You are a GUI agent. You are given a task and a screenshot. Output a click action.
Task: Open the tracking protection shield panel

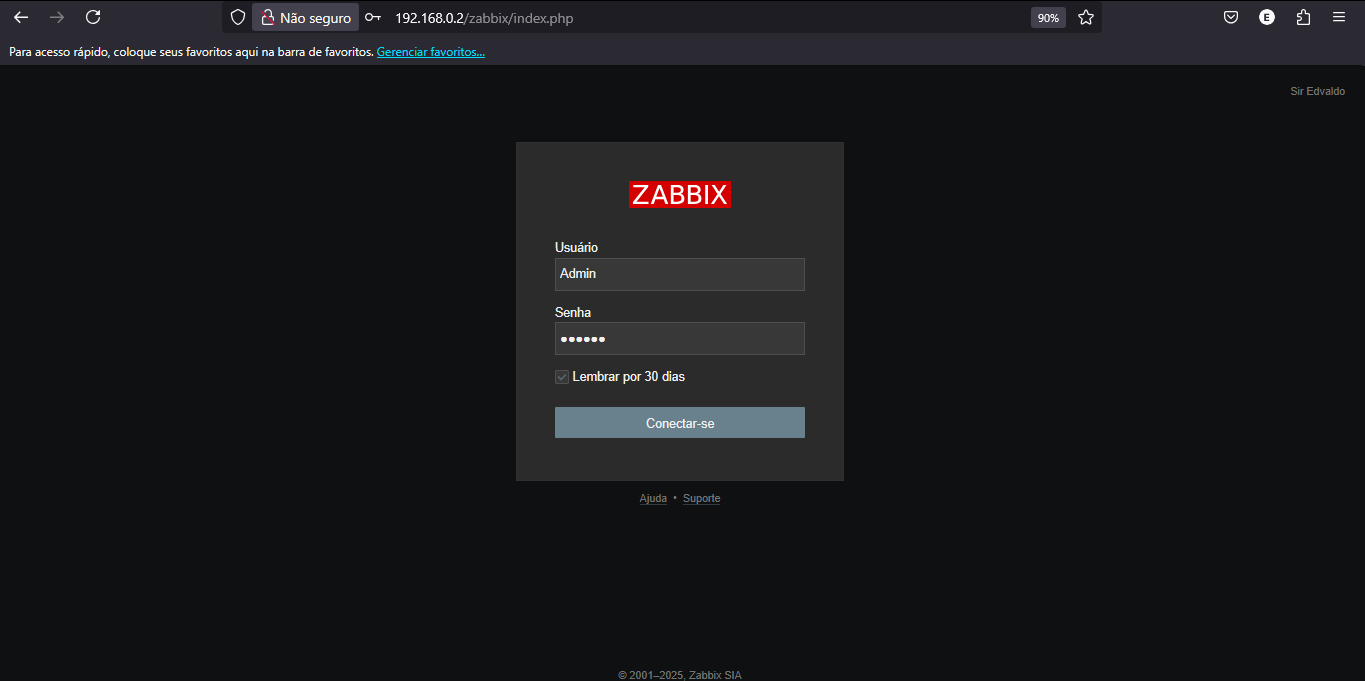coord(237,17)
